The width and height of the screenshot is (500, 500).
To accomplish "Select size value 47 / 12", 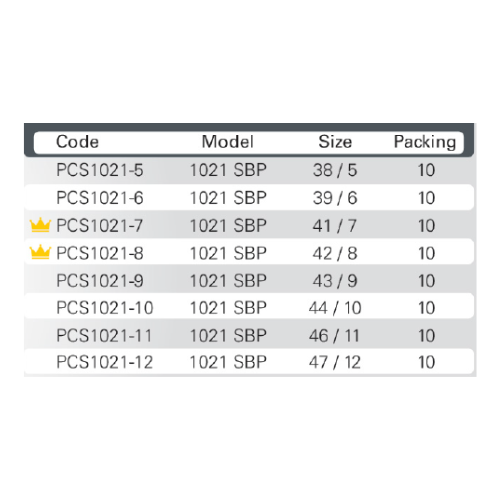I will (335, 362).
